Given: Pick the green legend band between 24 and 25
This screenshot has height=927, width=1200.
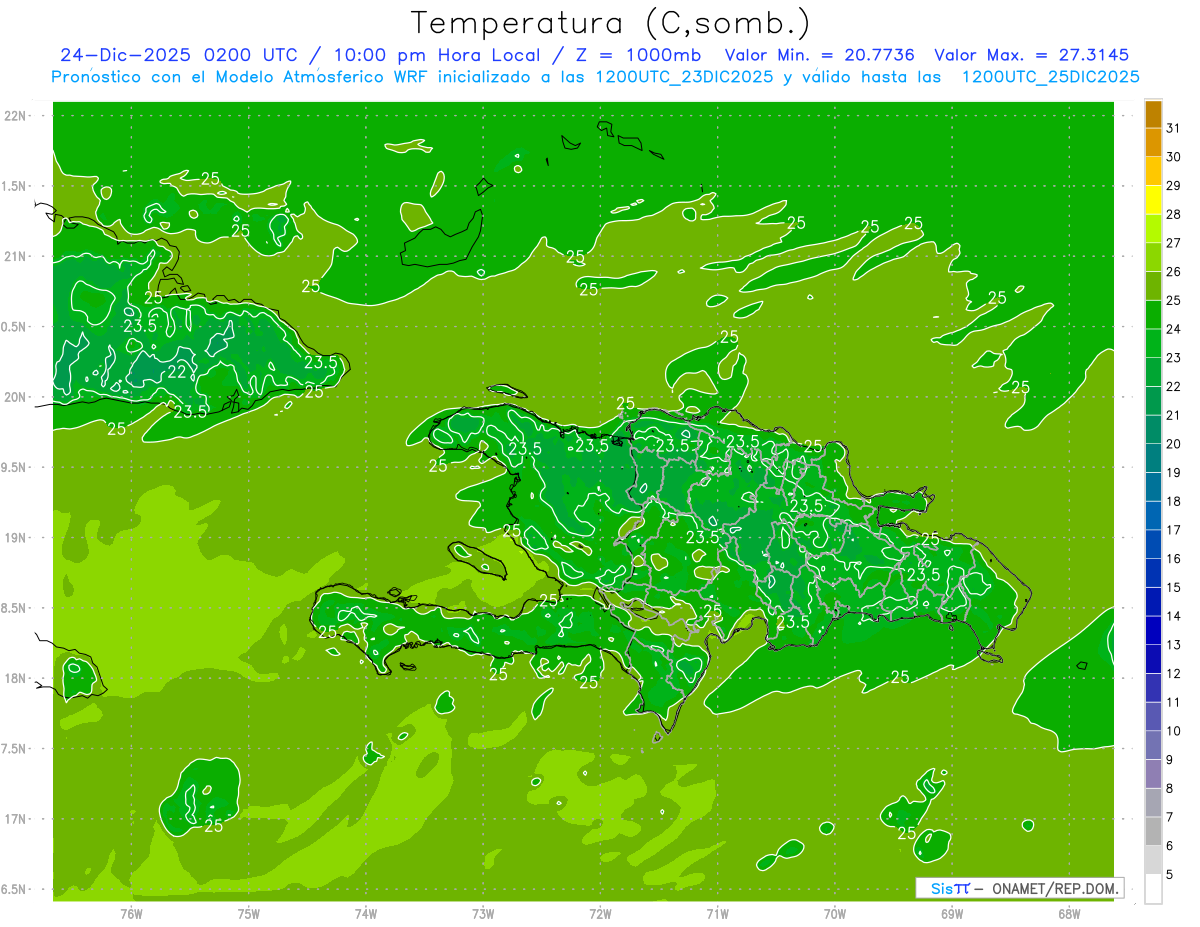Looking at the screenshot, I should [x=1153, y=315].
